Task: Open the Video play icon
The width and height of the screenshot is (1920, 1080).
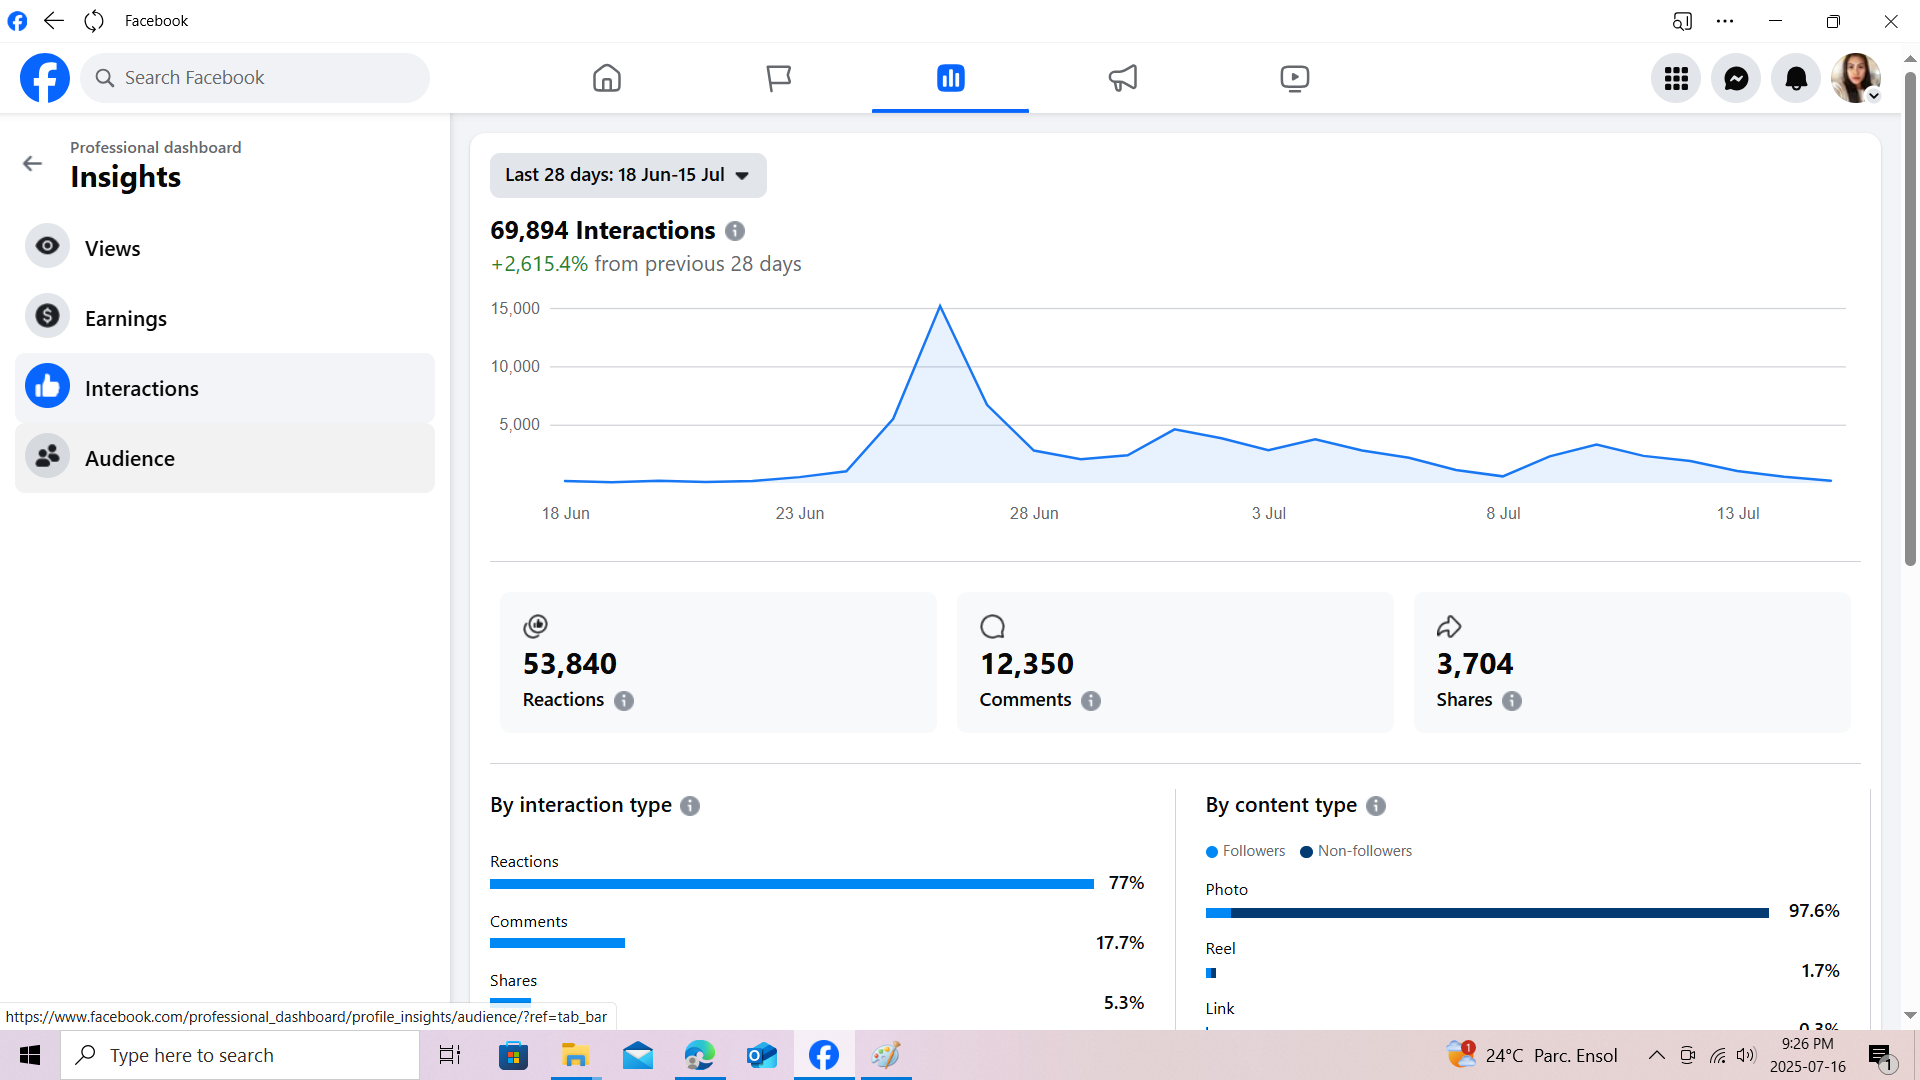Action: [1294, 78]
